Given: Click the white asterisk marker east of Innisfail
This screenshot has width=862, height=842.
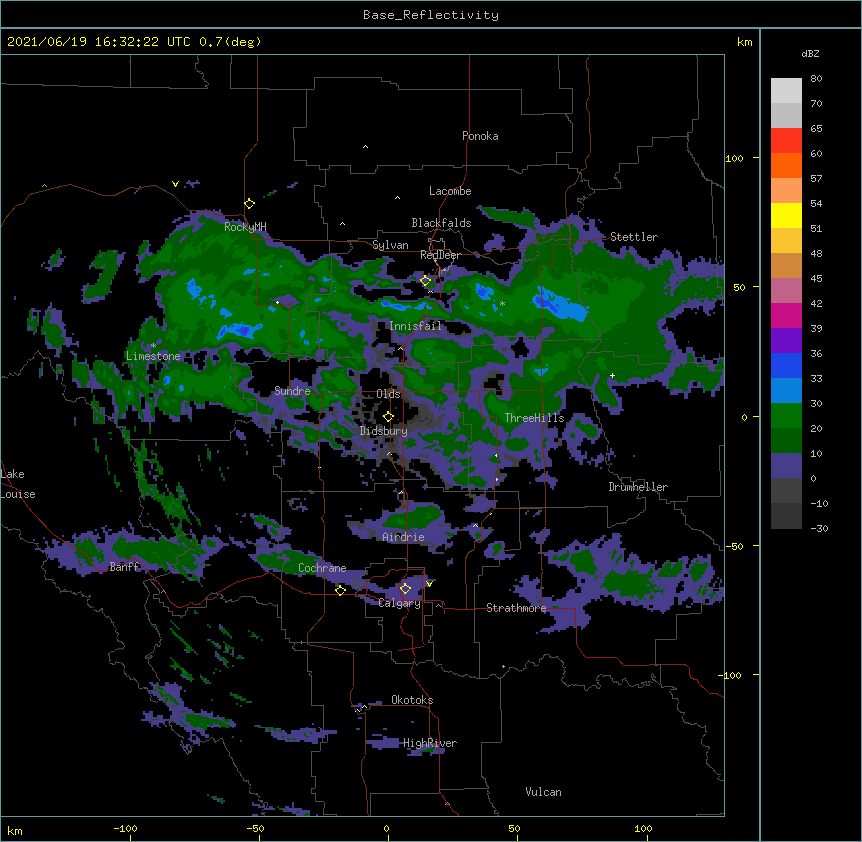Looking at the screenshot, I should click(x=502, y=304).
